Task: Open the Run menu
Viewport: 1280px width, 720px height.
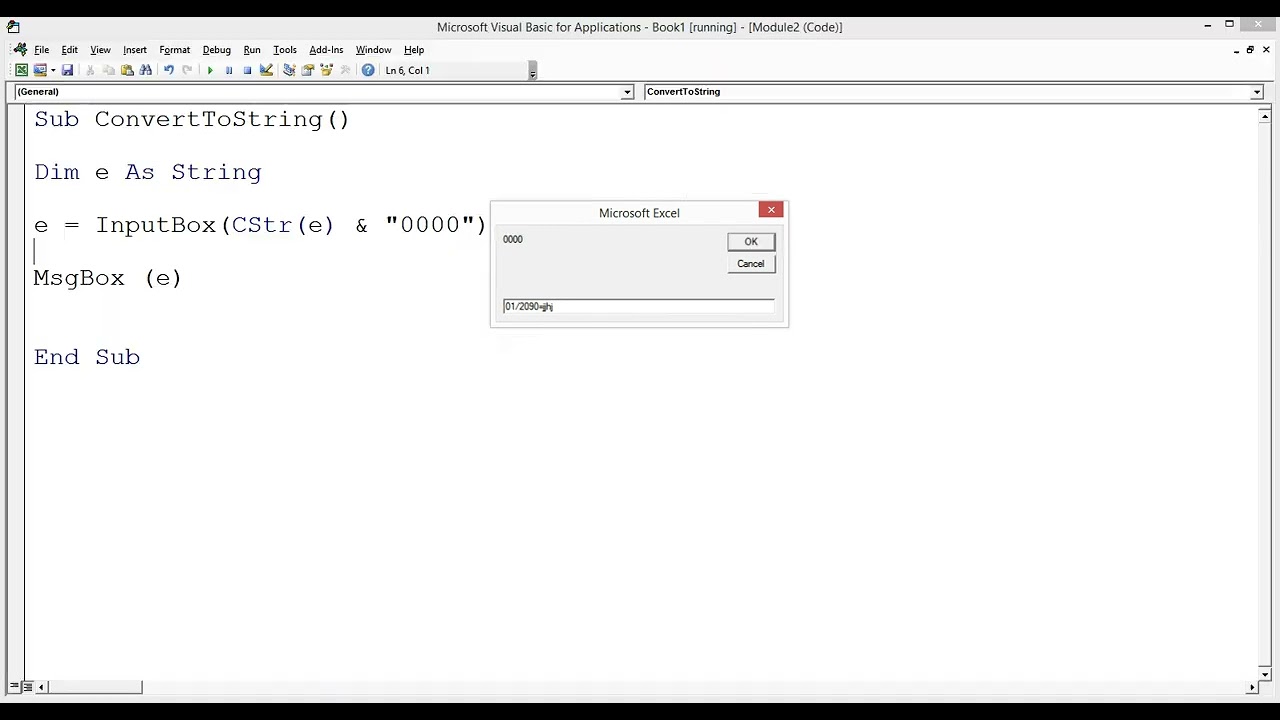Action: [252, 49]
